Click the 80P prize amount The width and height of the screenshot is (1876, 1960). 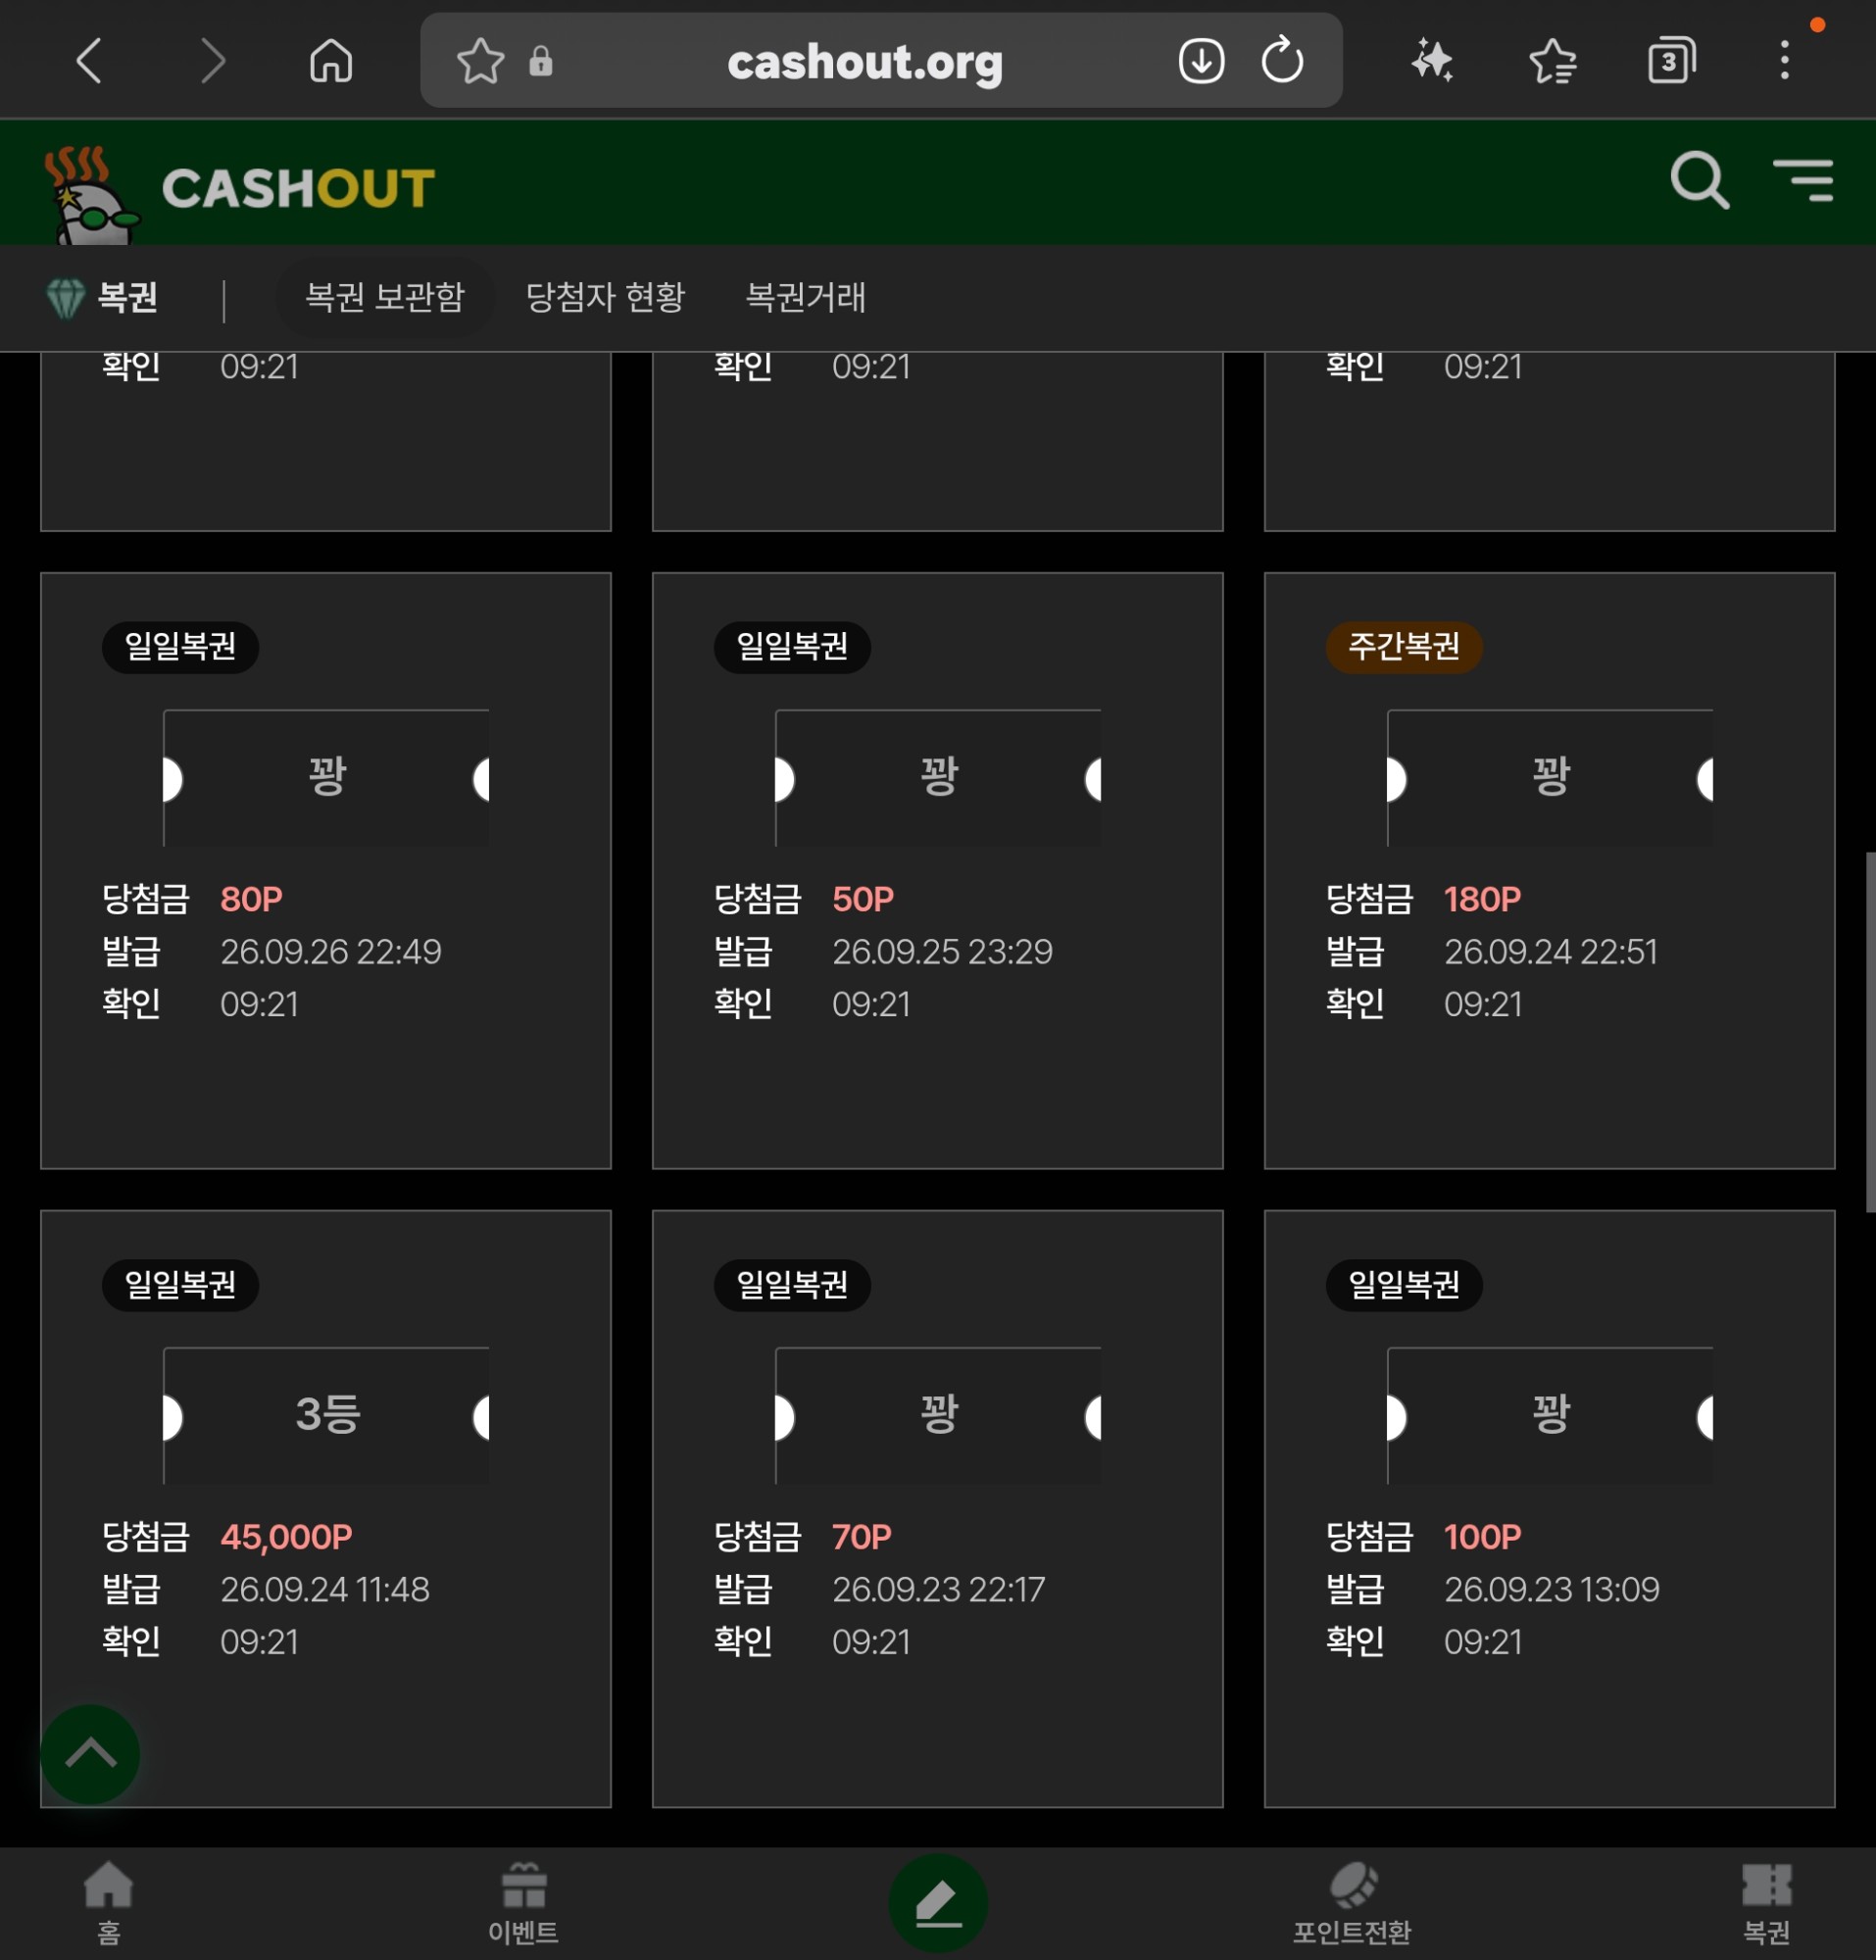coord(251,899)
